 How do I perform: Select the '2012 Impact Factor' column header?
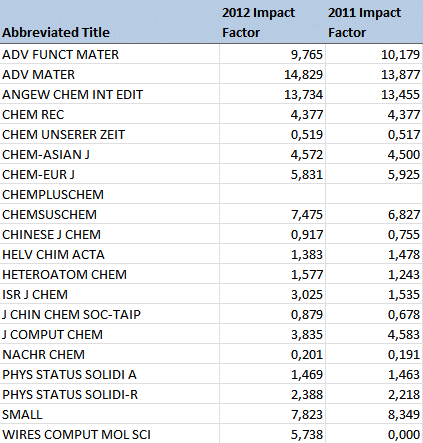coord(272,22)
